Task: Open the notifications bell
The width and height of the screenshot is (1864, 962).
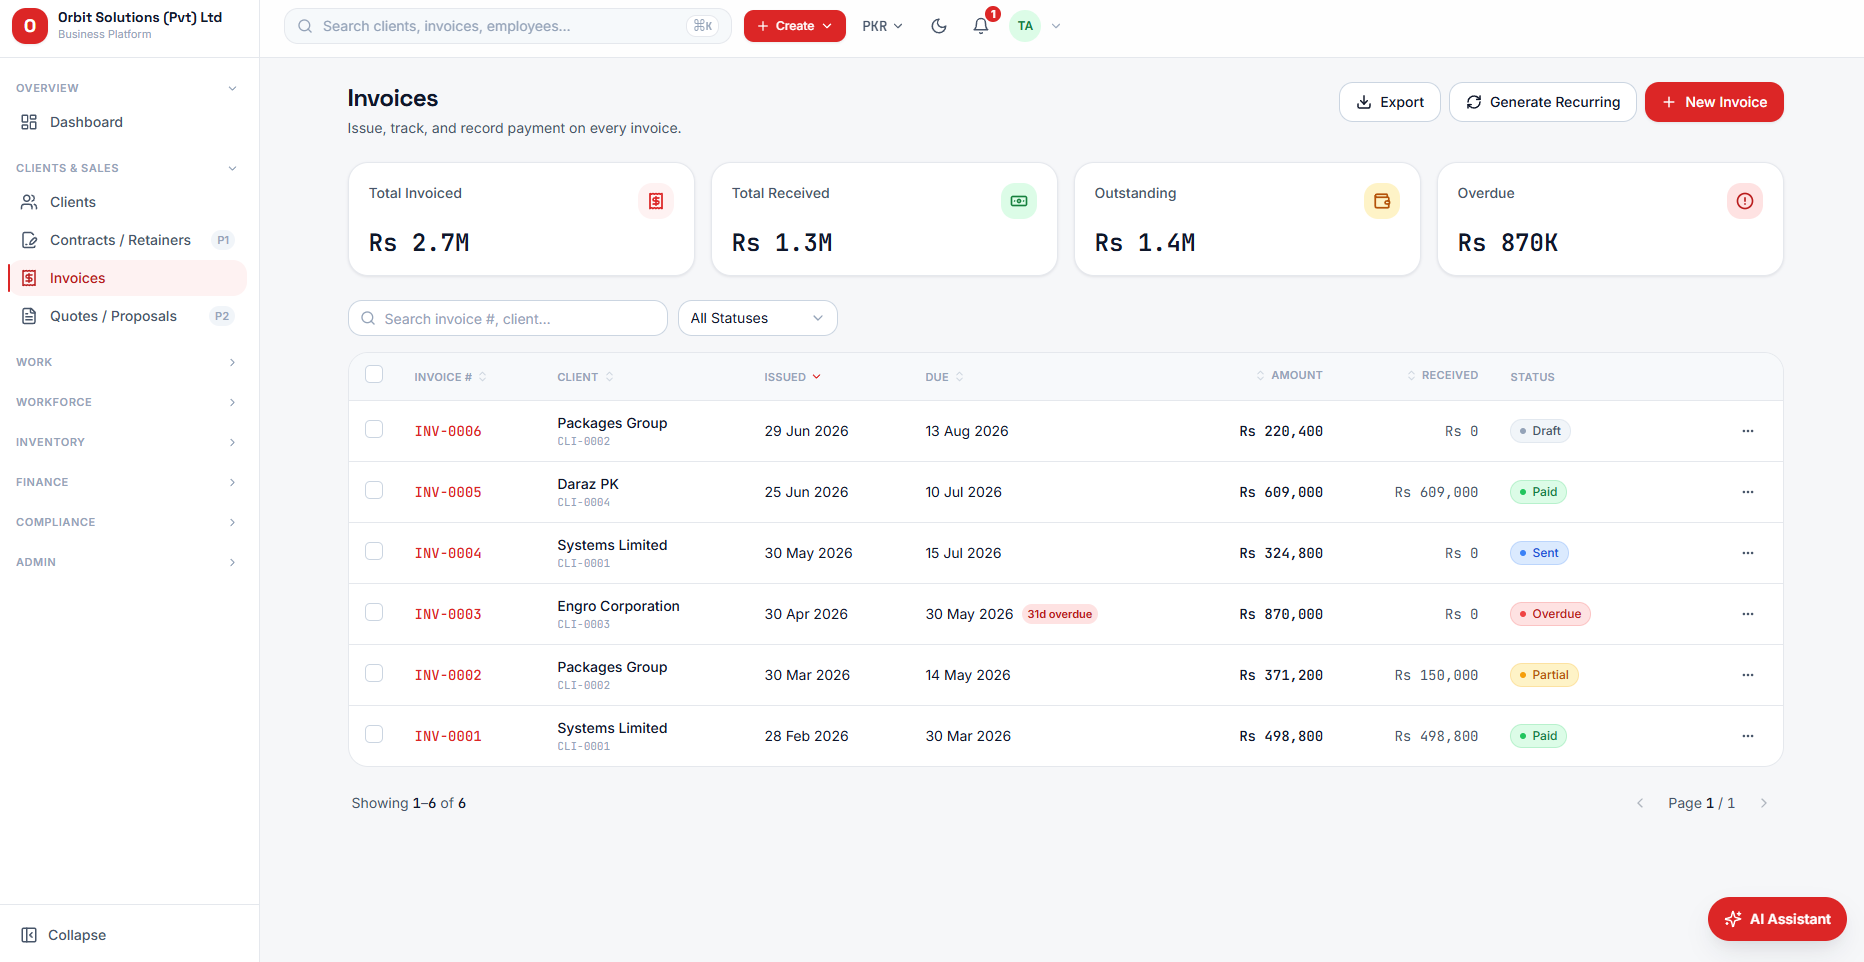Action: click(x=981, y=26)
